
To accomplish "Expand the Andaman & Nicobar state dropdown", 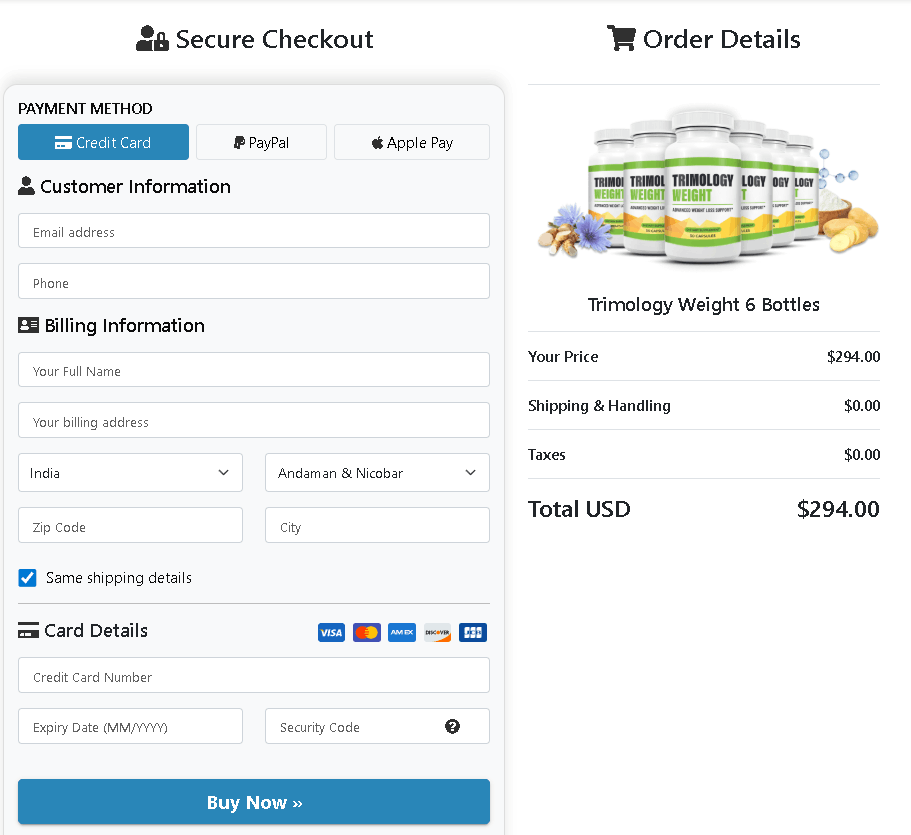I will pyautogui.click(x=377, y=473).
